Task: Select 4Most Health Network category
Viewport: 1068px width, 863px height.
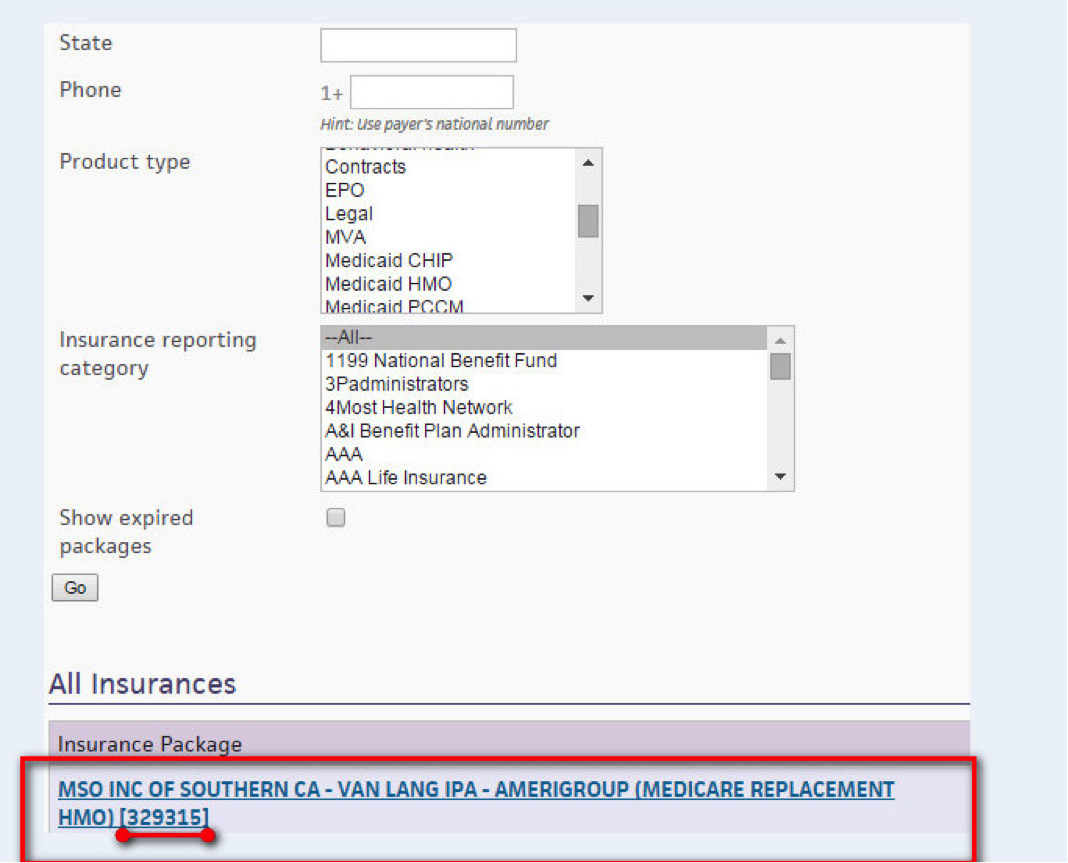Action: coord(544,407)
